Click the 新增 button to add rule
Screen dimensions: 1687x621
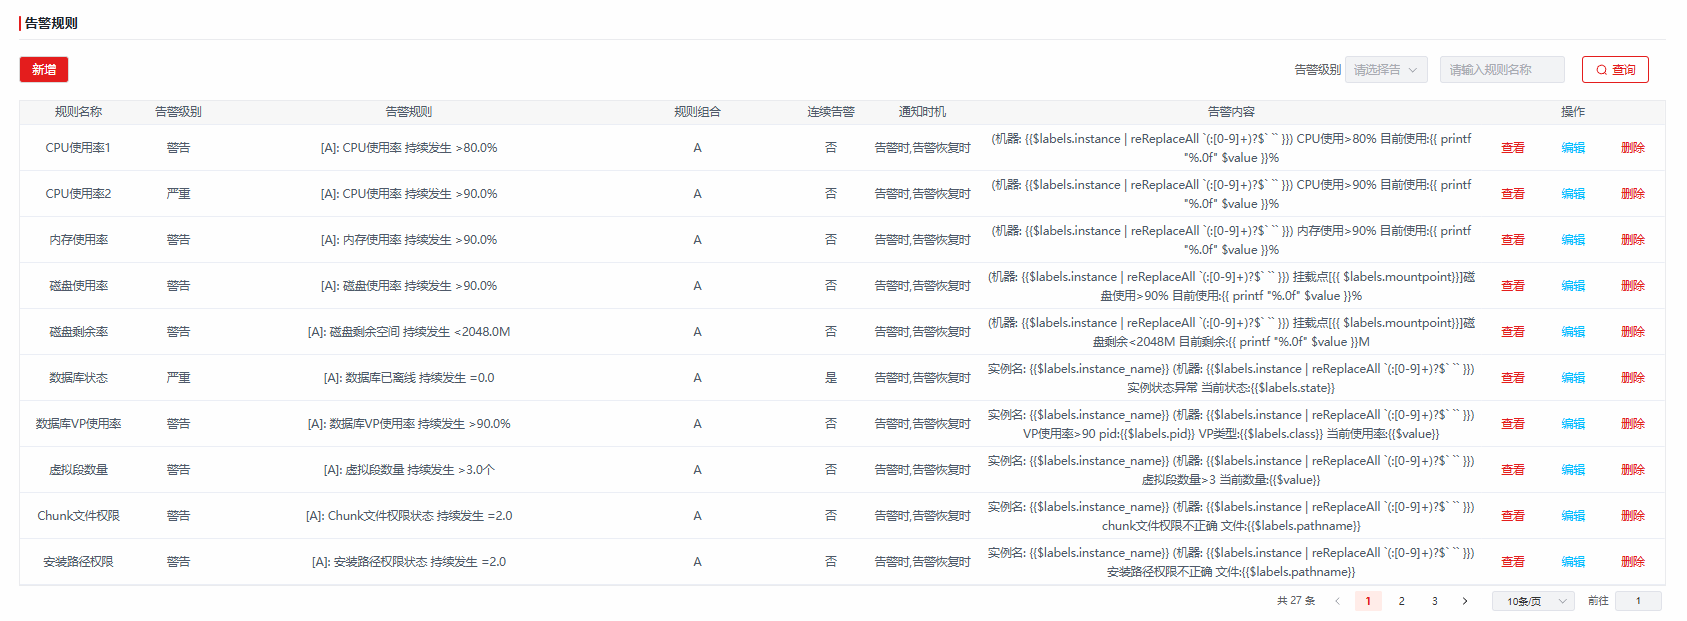coord(44,70)
